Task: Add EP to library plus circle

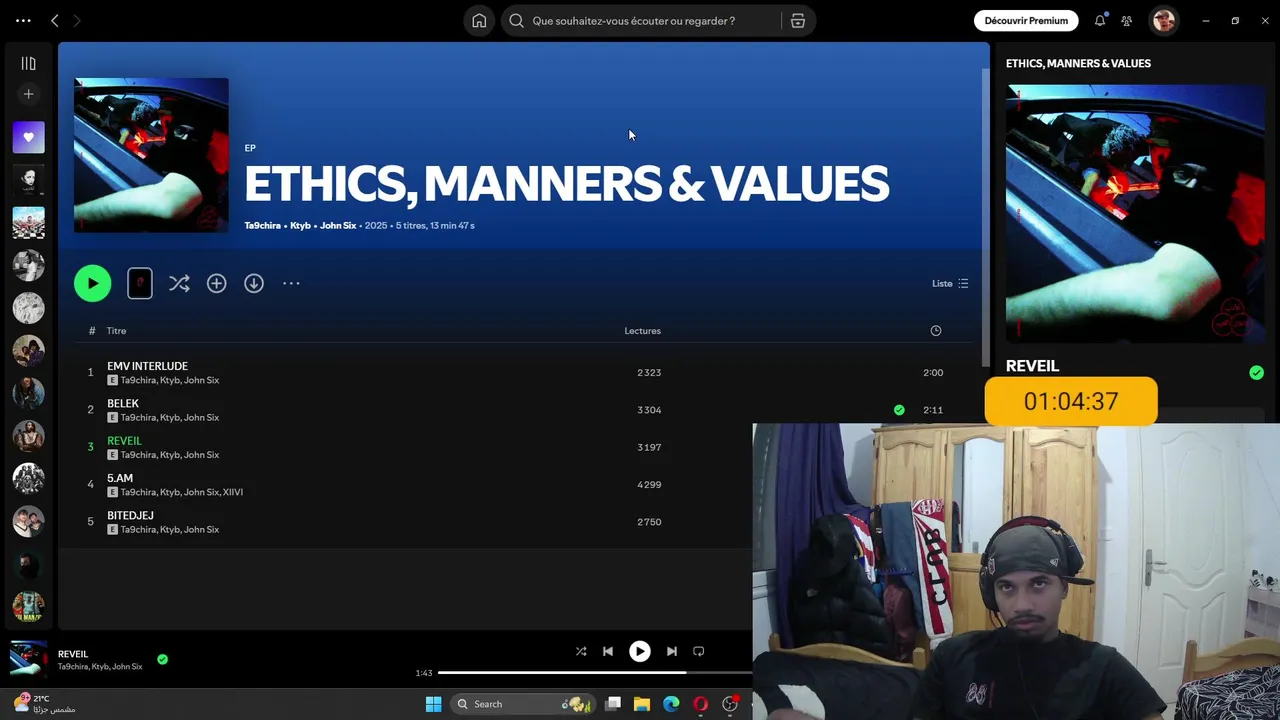Action: [x=216, y=283]
